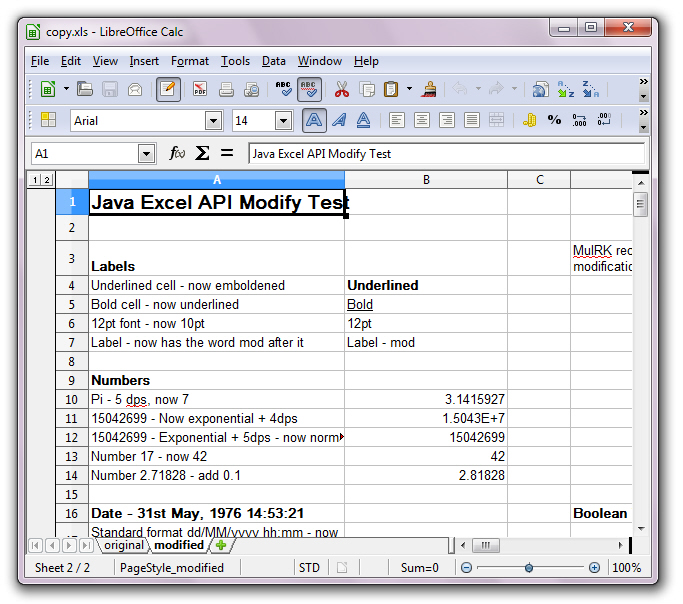Sort descending Z to A
Screen dimensions: 683x604
coord(591,89)
